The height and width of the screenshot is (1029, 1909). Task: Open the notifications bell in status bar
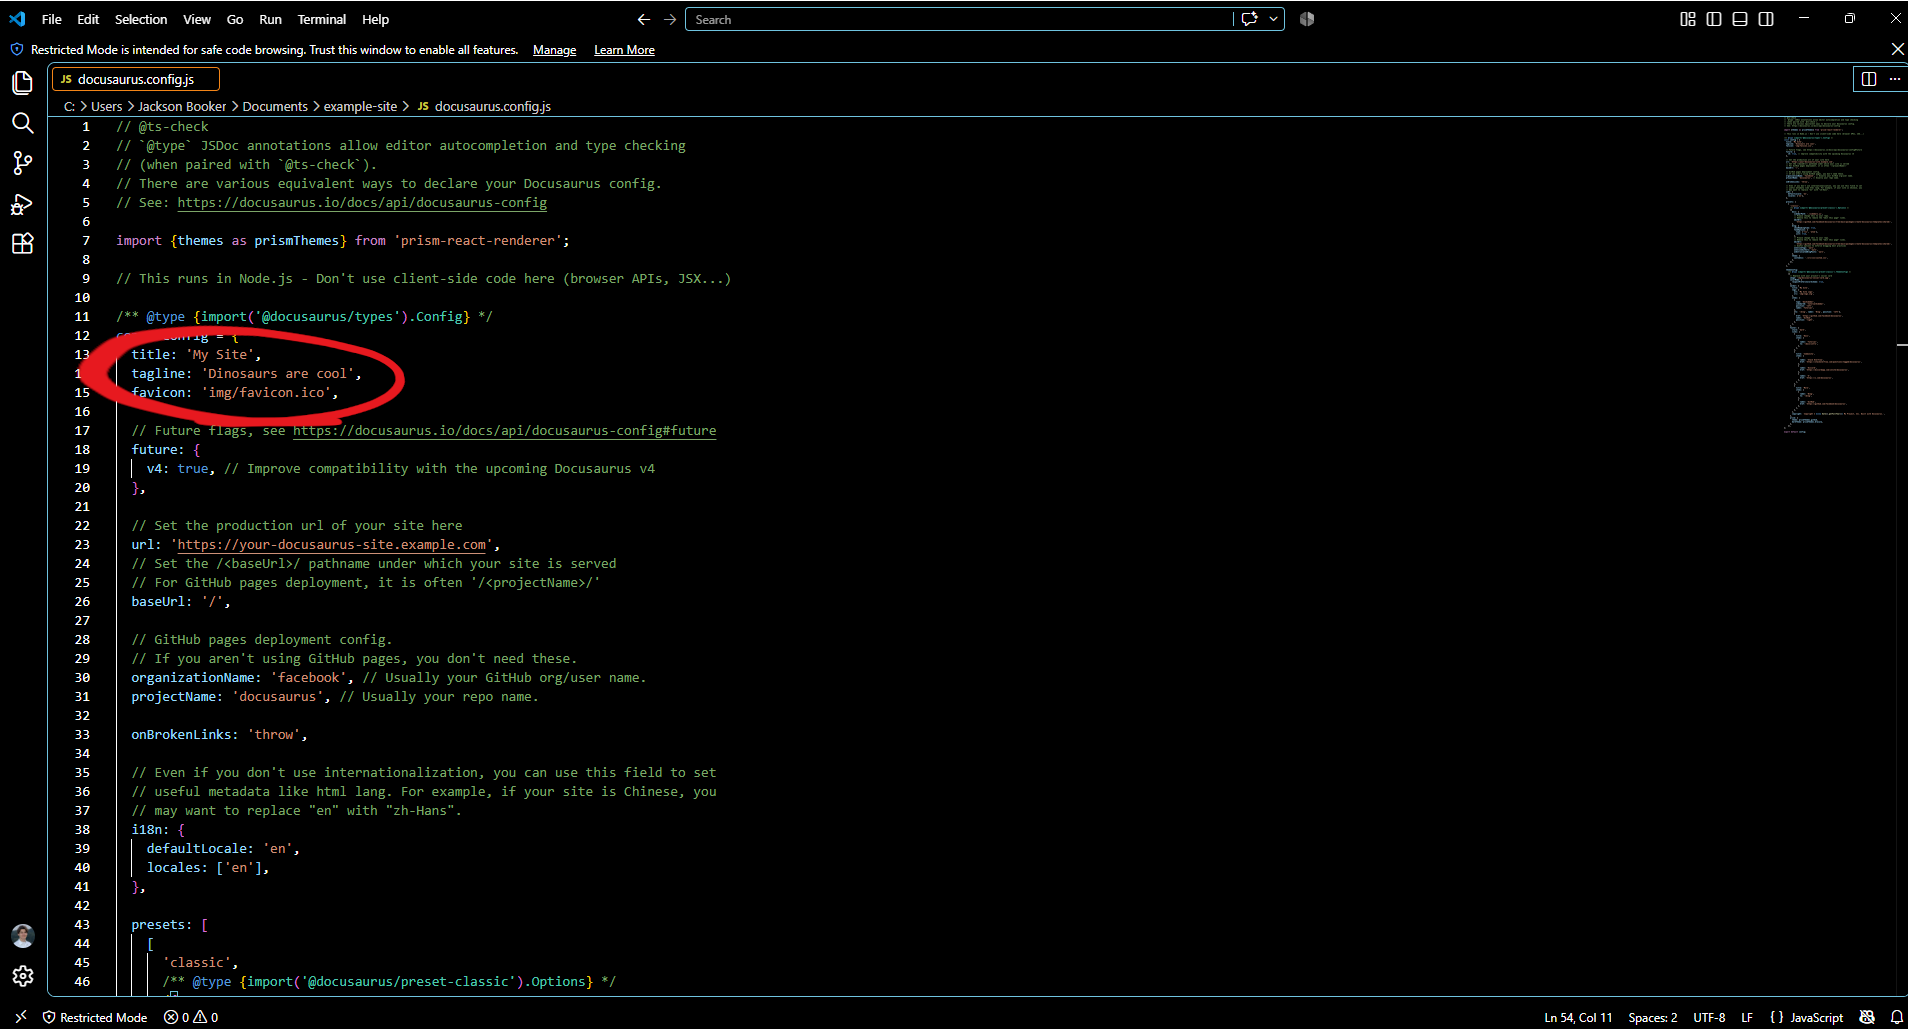click(x=1896, y=1017)
